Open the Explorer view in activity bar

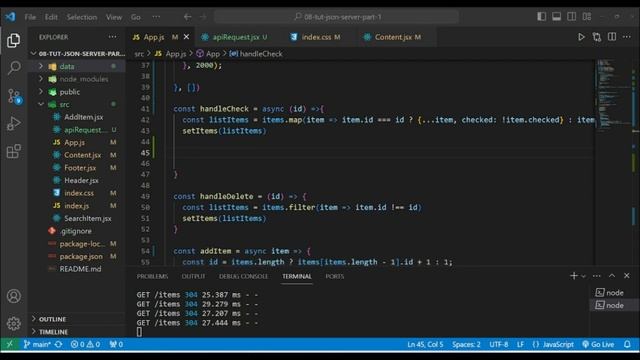pyautogui.click(x=13, y=40)
